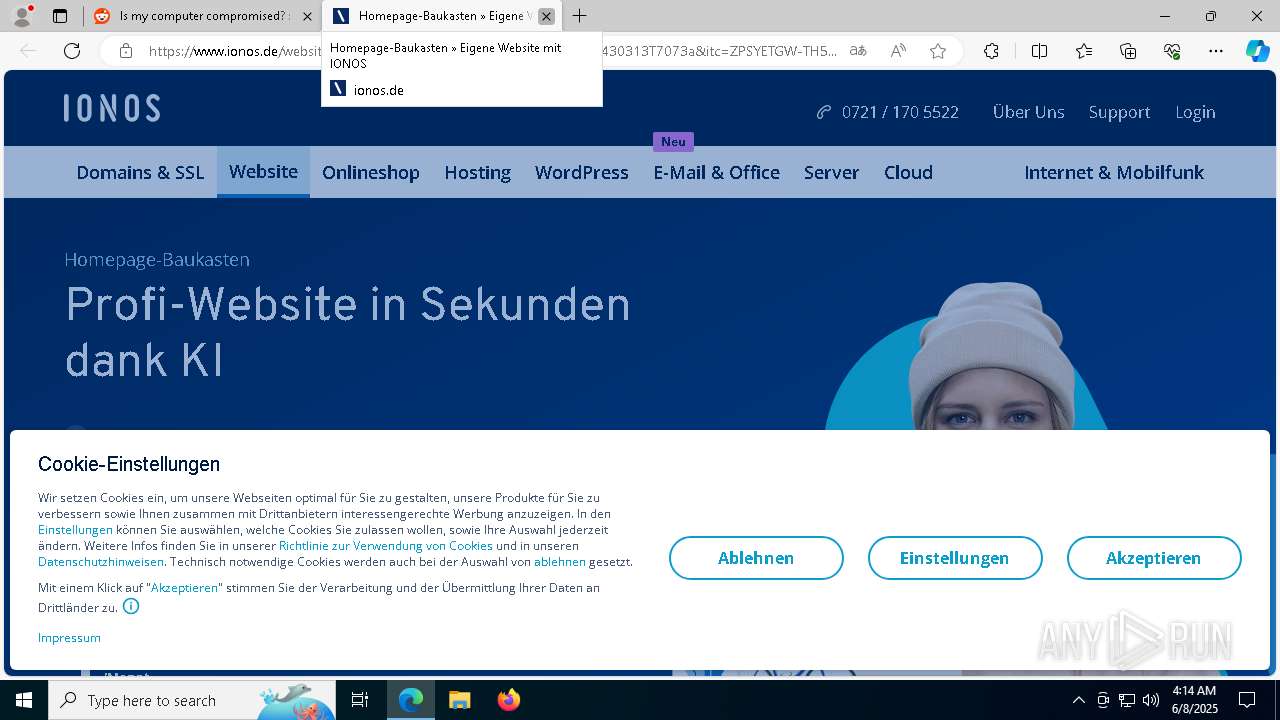This screenshot has width=1280, height=720.
Task: Open Browser essentials heart icon
Action: [1172, 51]
